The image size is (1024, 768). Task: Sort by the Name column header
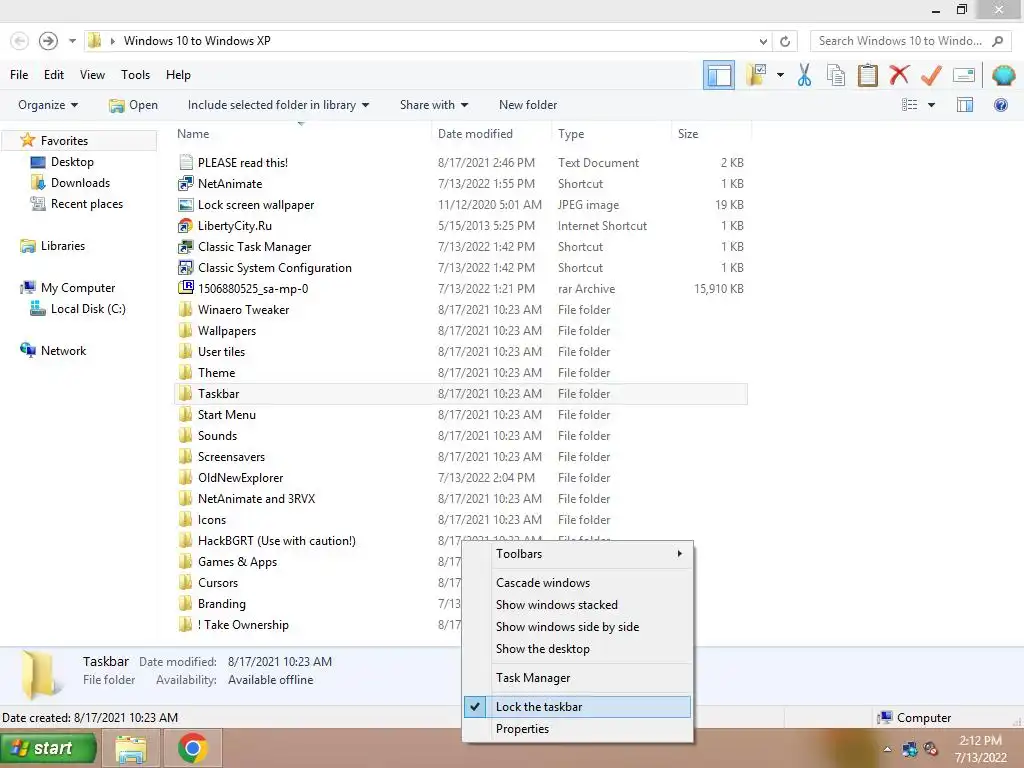193,134
